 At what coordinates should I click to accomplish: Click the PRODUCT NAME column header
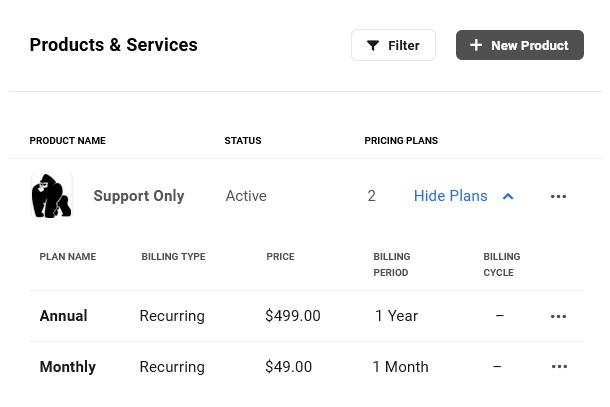tap(68, 140)
